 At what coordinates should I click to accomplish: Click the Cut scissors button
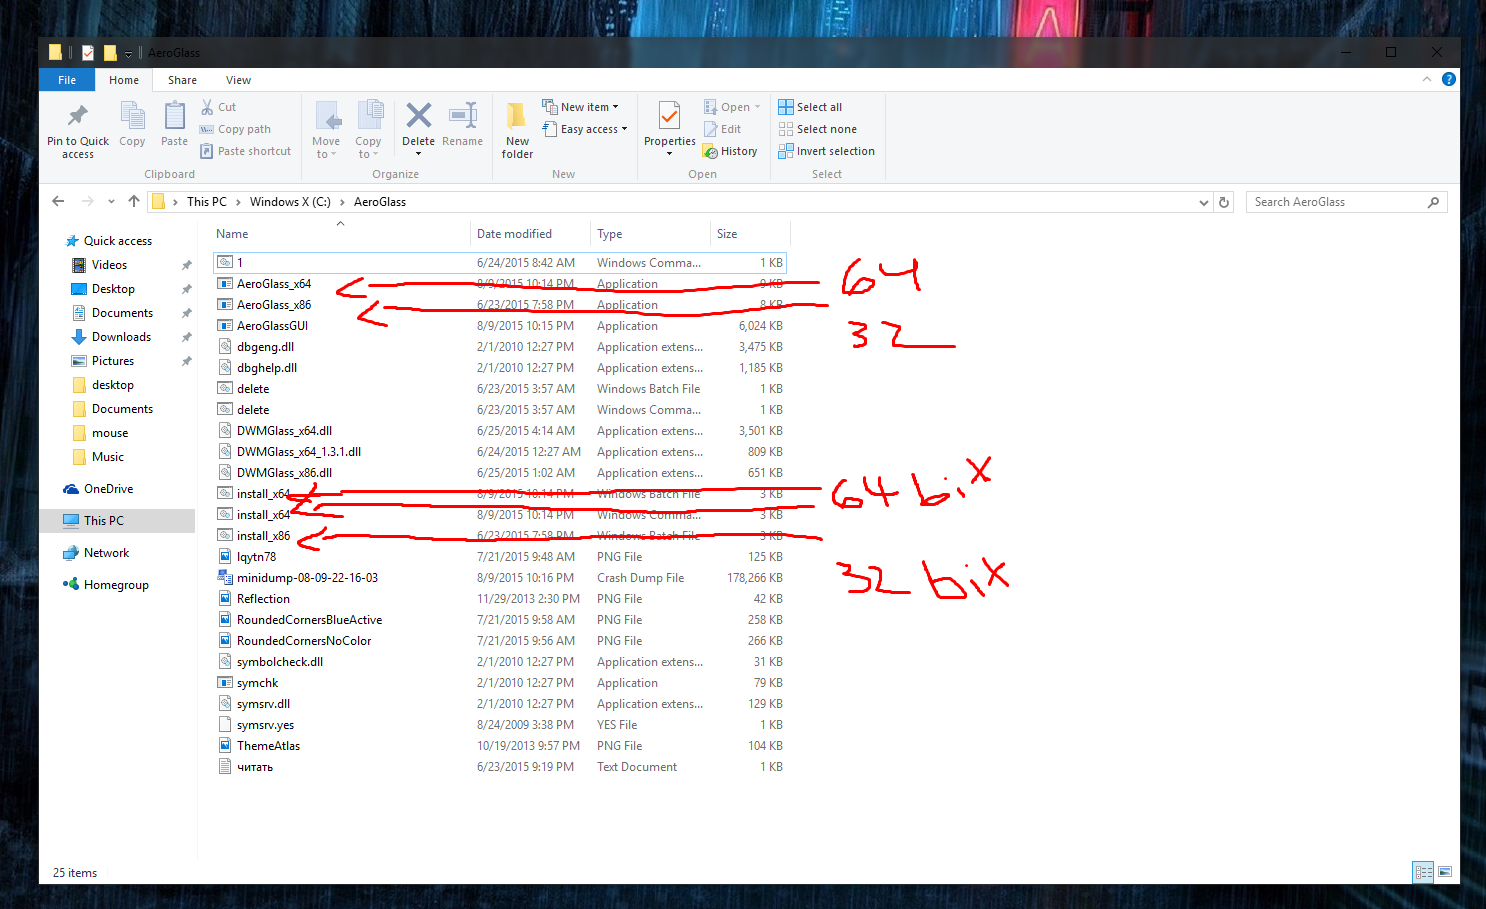218,107
